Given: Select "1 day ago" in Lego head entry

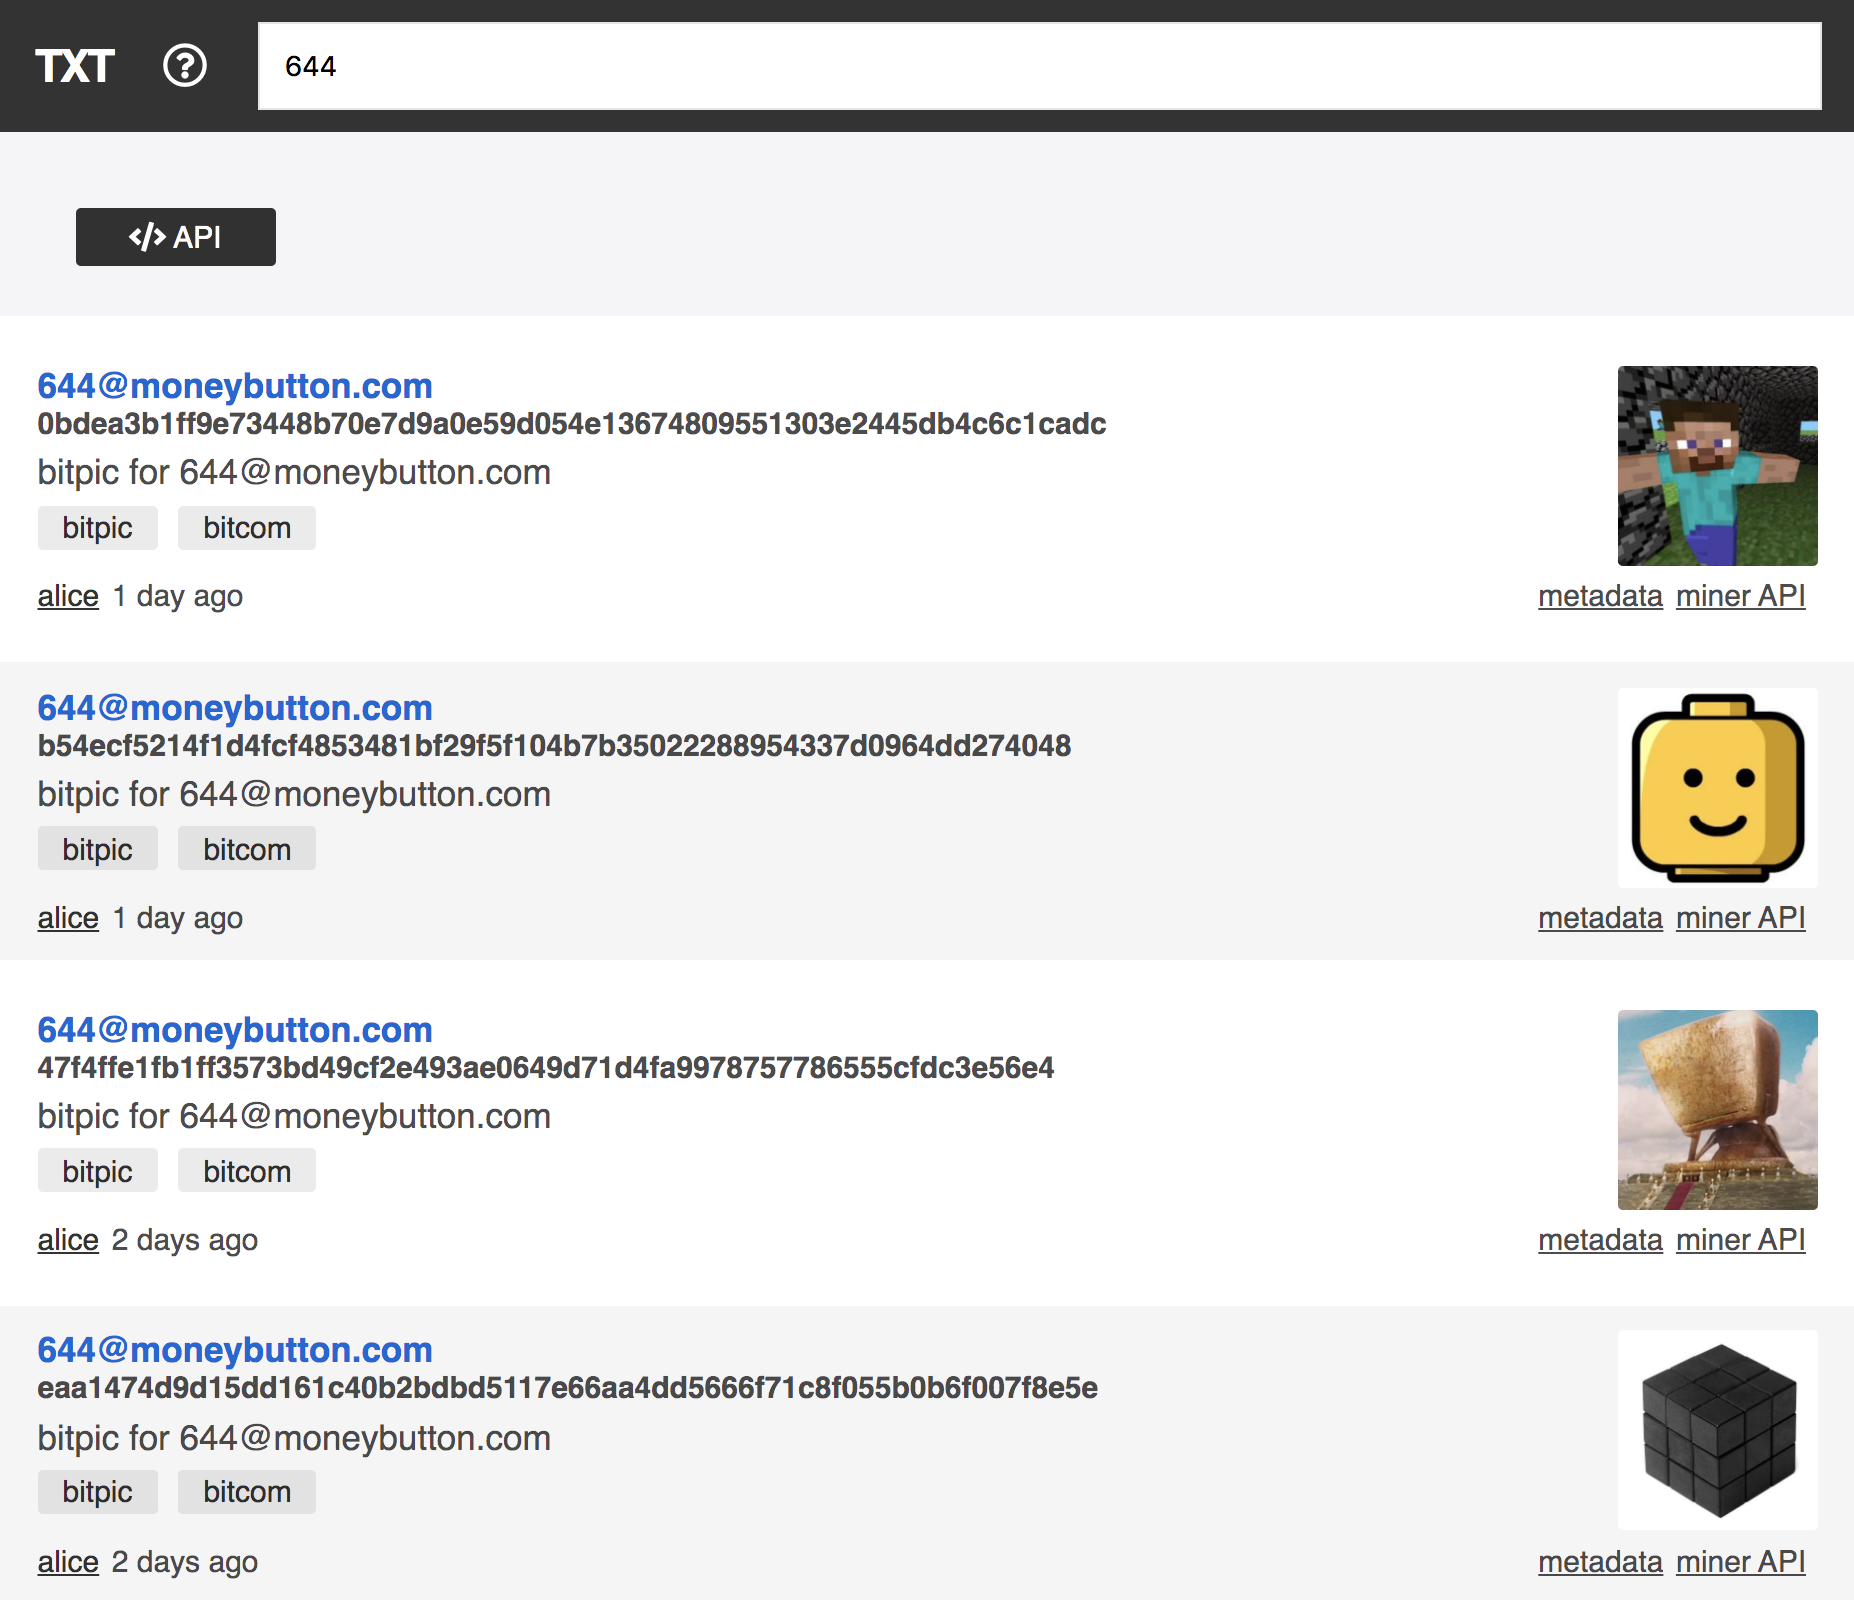Looking at the screenshot, I should (x=178, y=918).
